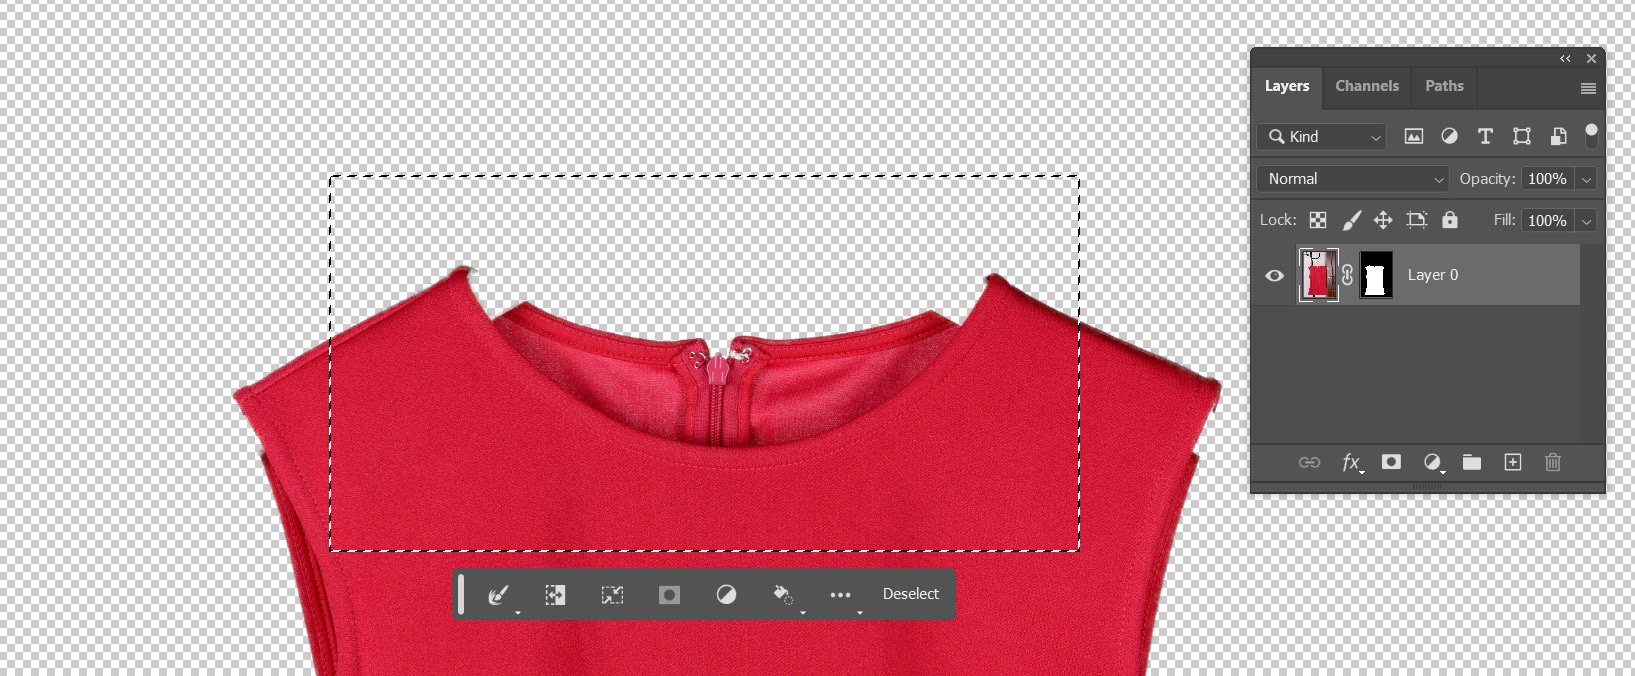This screenshot has height=676, width=1635.
Task: Click the Deselect button
Action: [x=910, y=594]
